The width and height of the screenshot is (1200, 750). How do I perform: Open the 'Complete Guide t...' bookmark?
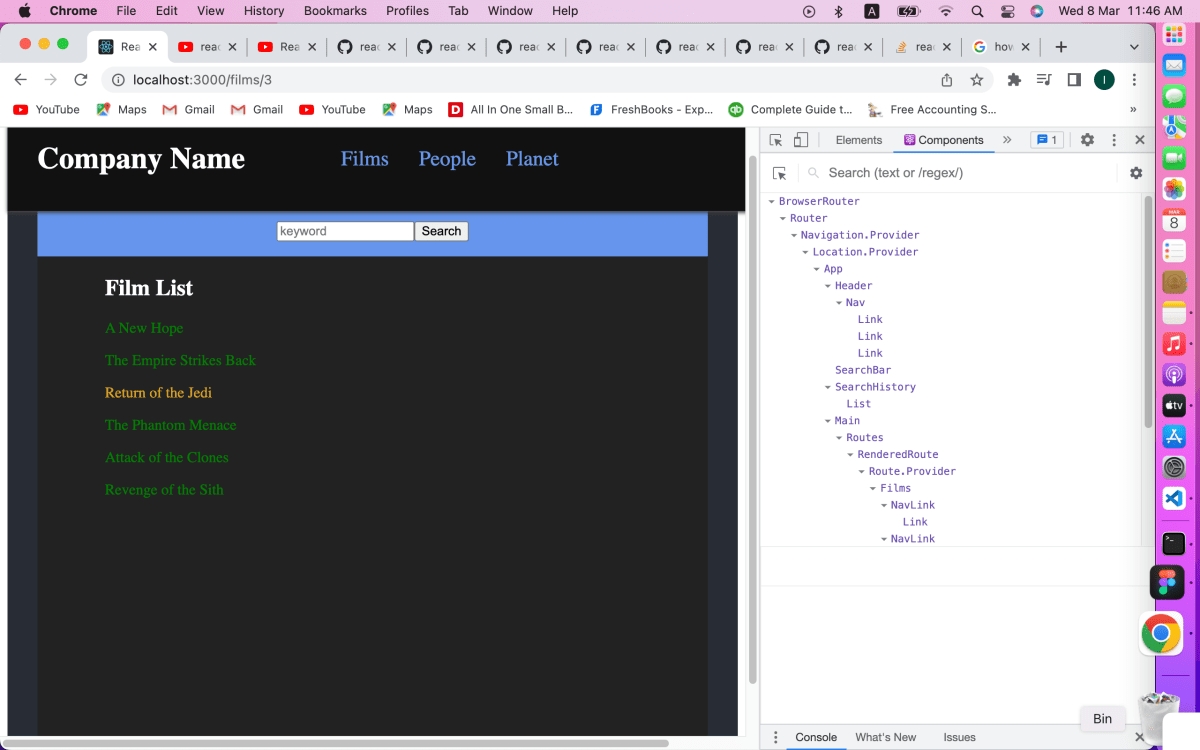790,110
